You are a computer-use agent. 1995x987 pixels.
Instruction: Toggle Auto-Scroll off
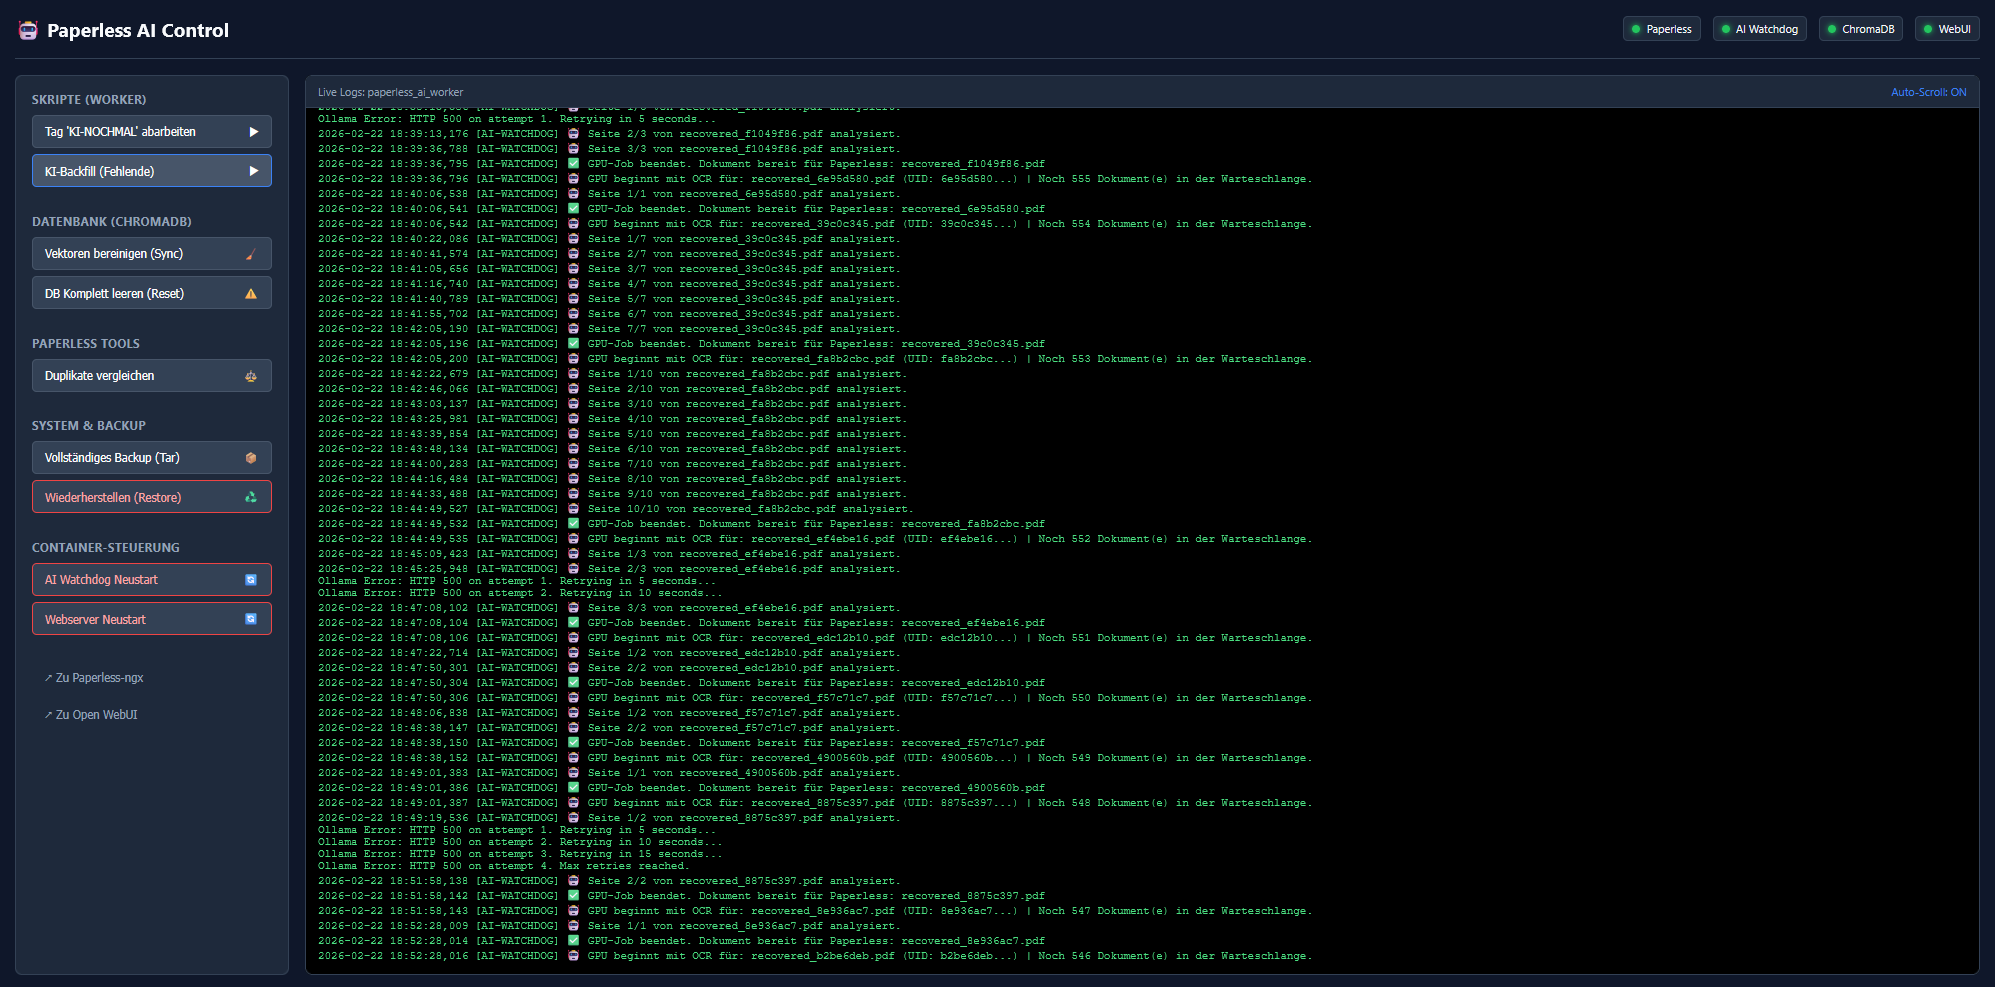coord(1927,92)
